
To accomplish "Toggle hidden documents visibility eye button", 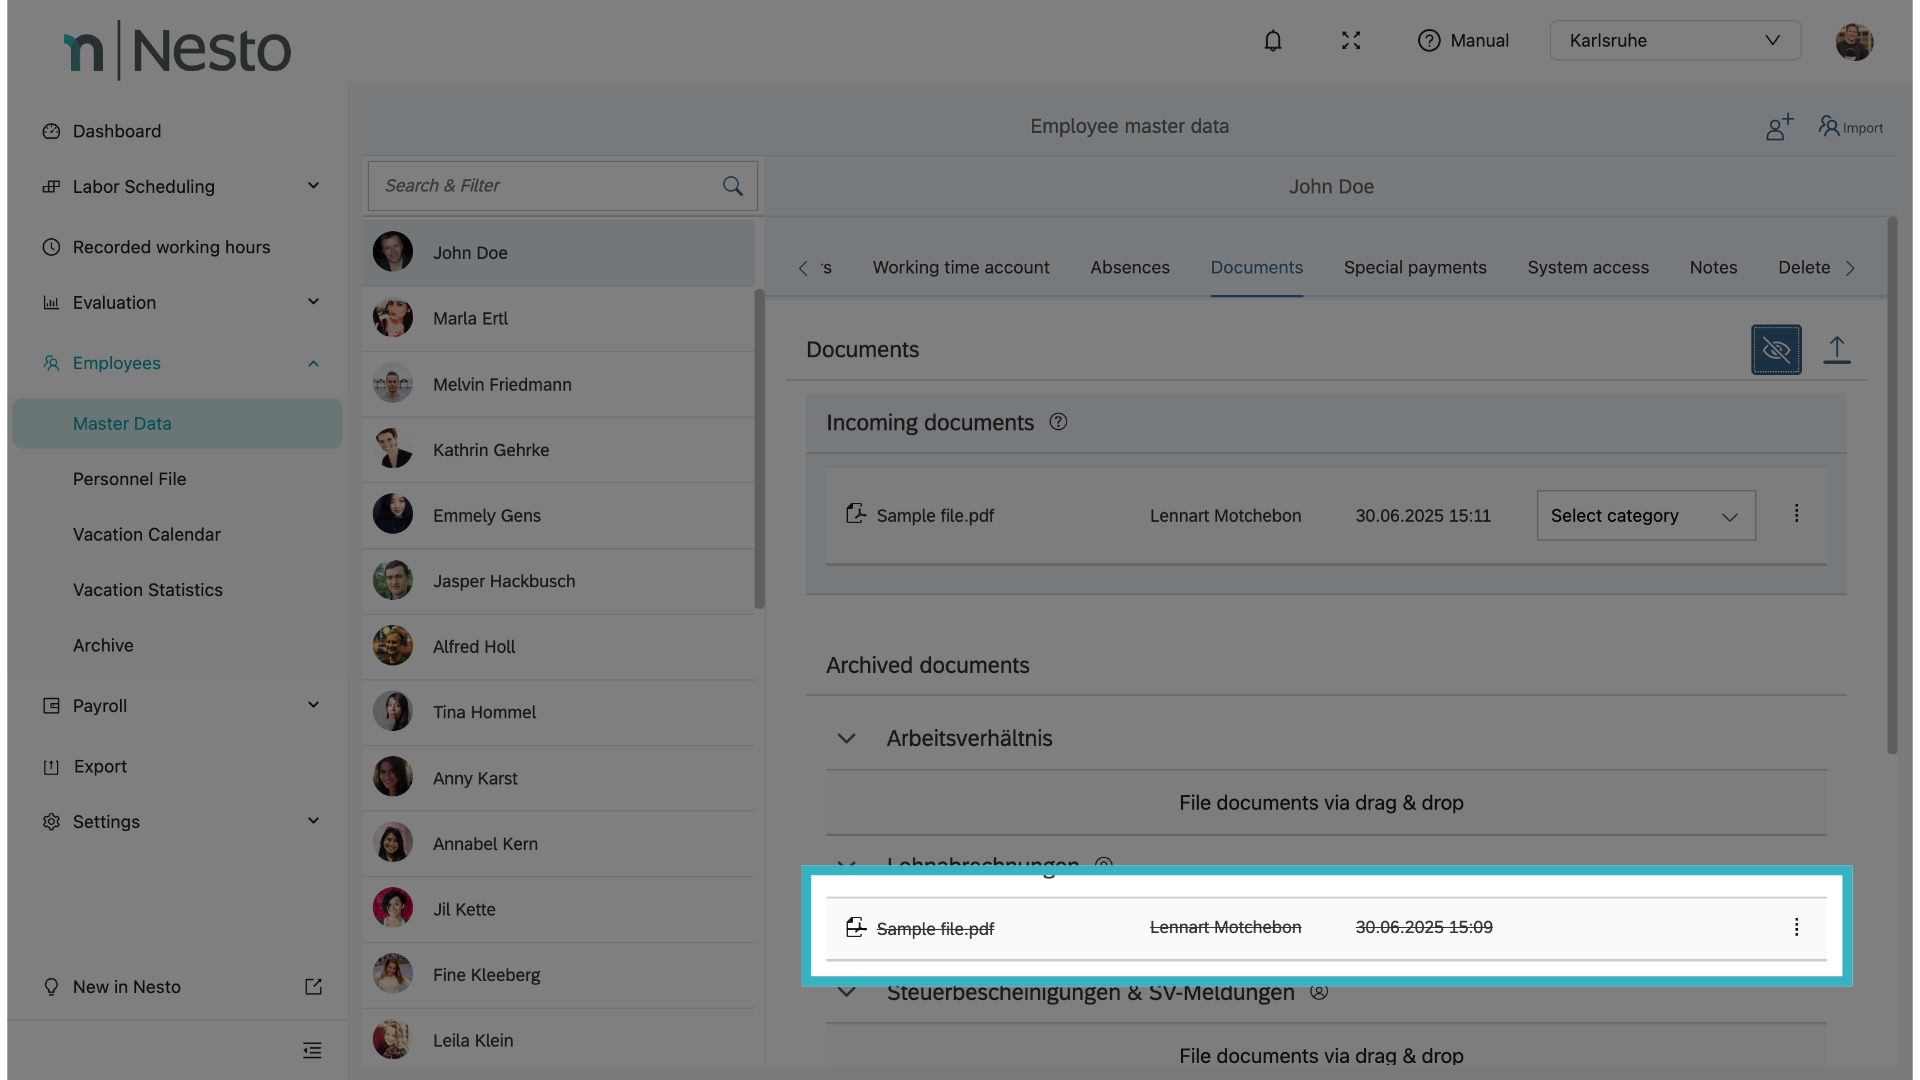I will [x=1776, y=350].
